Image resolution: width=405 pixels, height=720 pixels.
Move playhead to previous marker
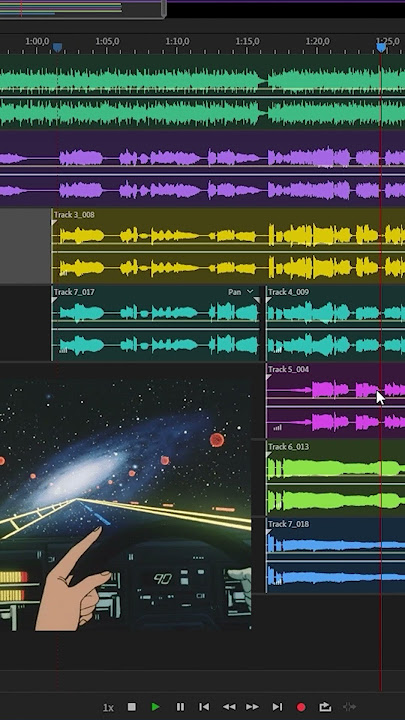204,707
